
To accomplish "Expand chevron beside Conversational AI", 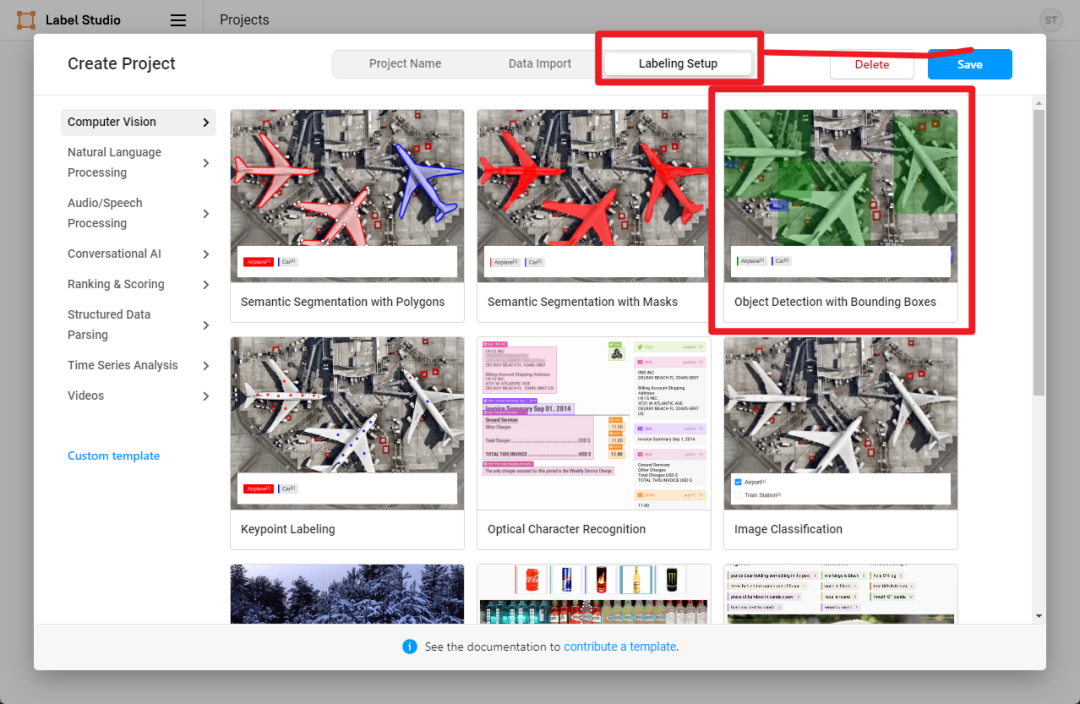I will 206,255.
